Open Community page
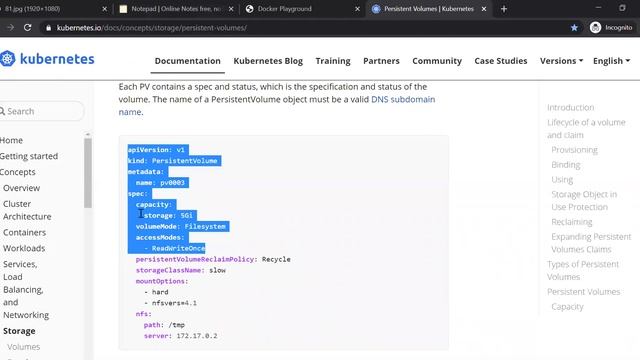Screen dimensions: 640x360 tap(437, 61)
